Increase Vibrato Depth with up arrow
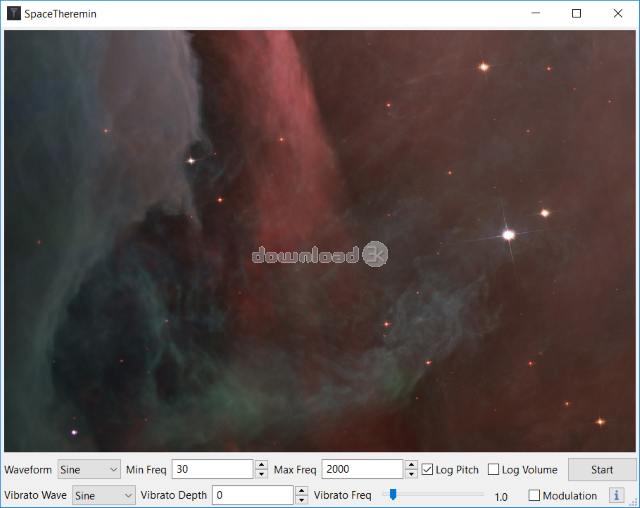This screenshot has height=508, width=640. tap(301, 491)
